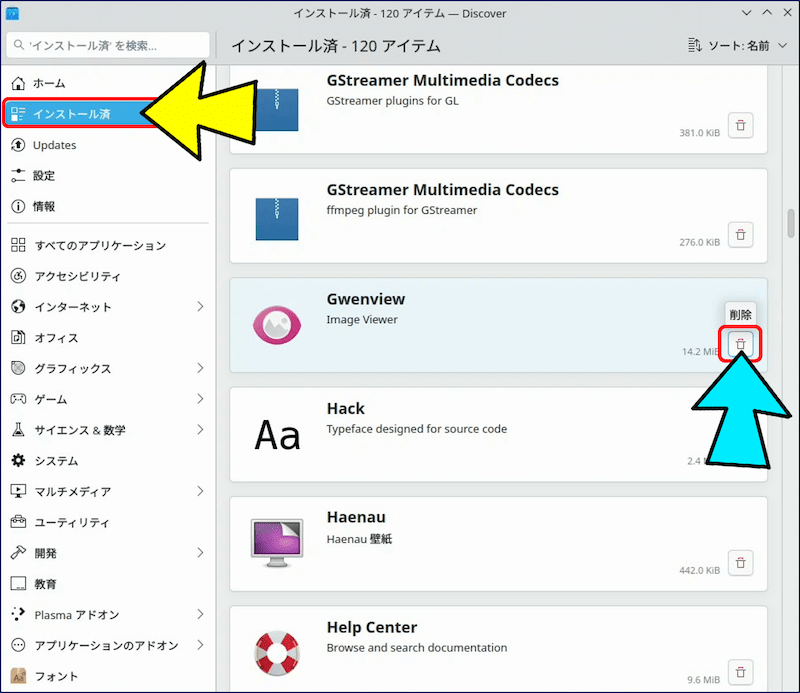Viewport: 800px width, 693px height.
Task: Click the Hack font Aa icon
Action: 277,435
